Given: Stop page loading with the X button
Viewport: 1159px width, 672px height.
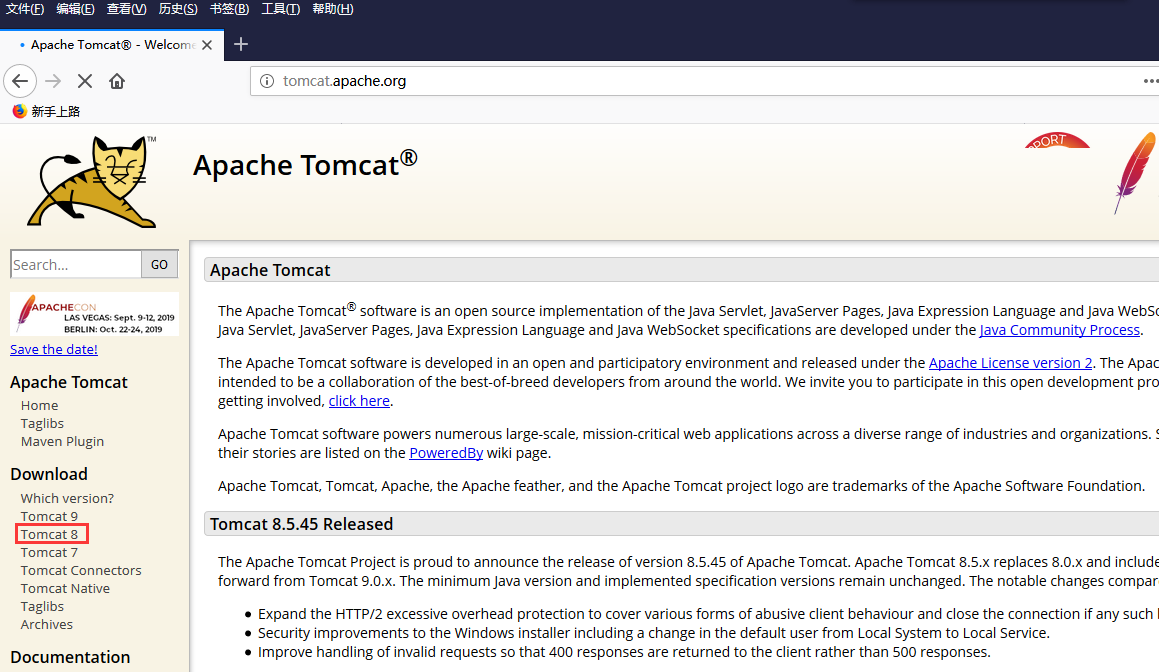Looking at the screenshot, I should [x=85, y=81].
